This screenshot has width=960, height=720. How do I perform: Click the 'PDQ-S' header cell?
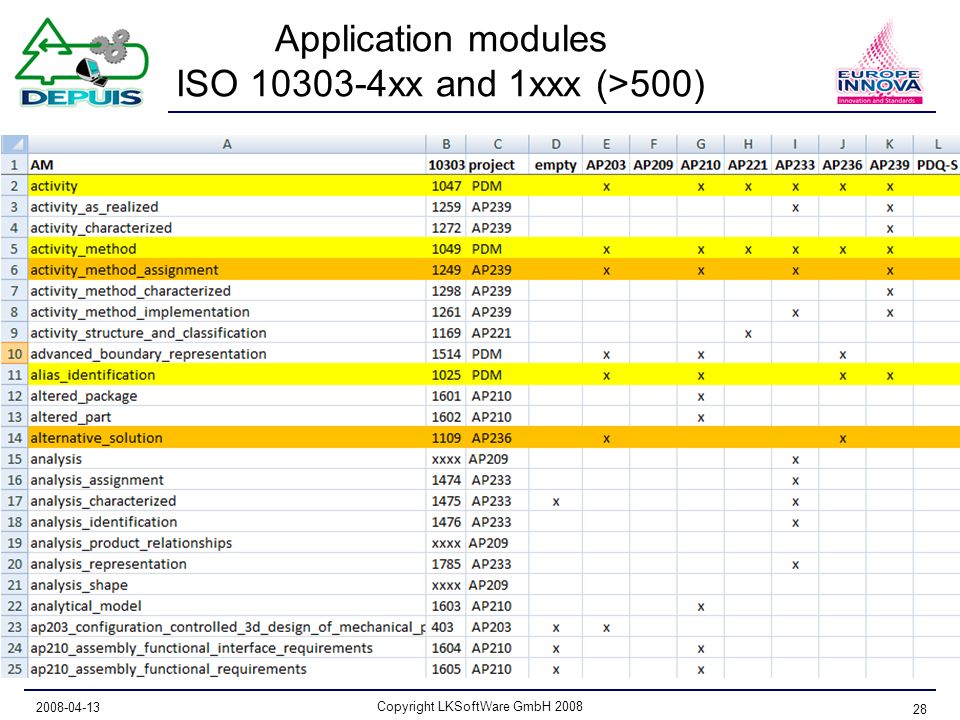[x=936, y=165]
